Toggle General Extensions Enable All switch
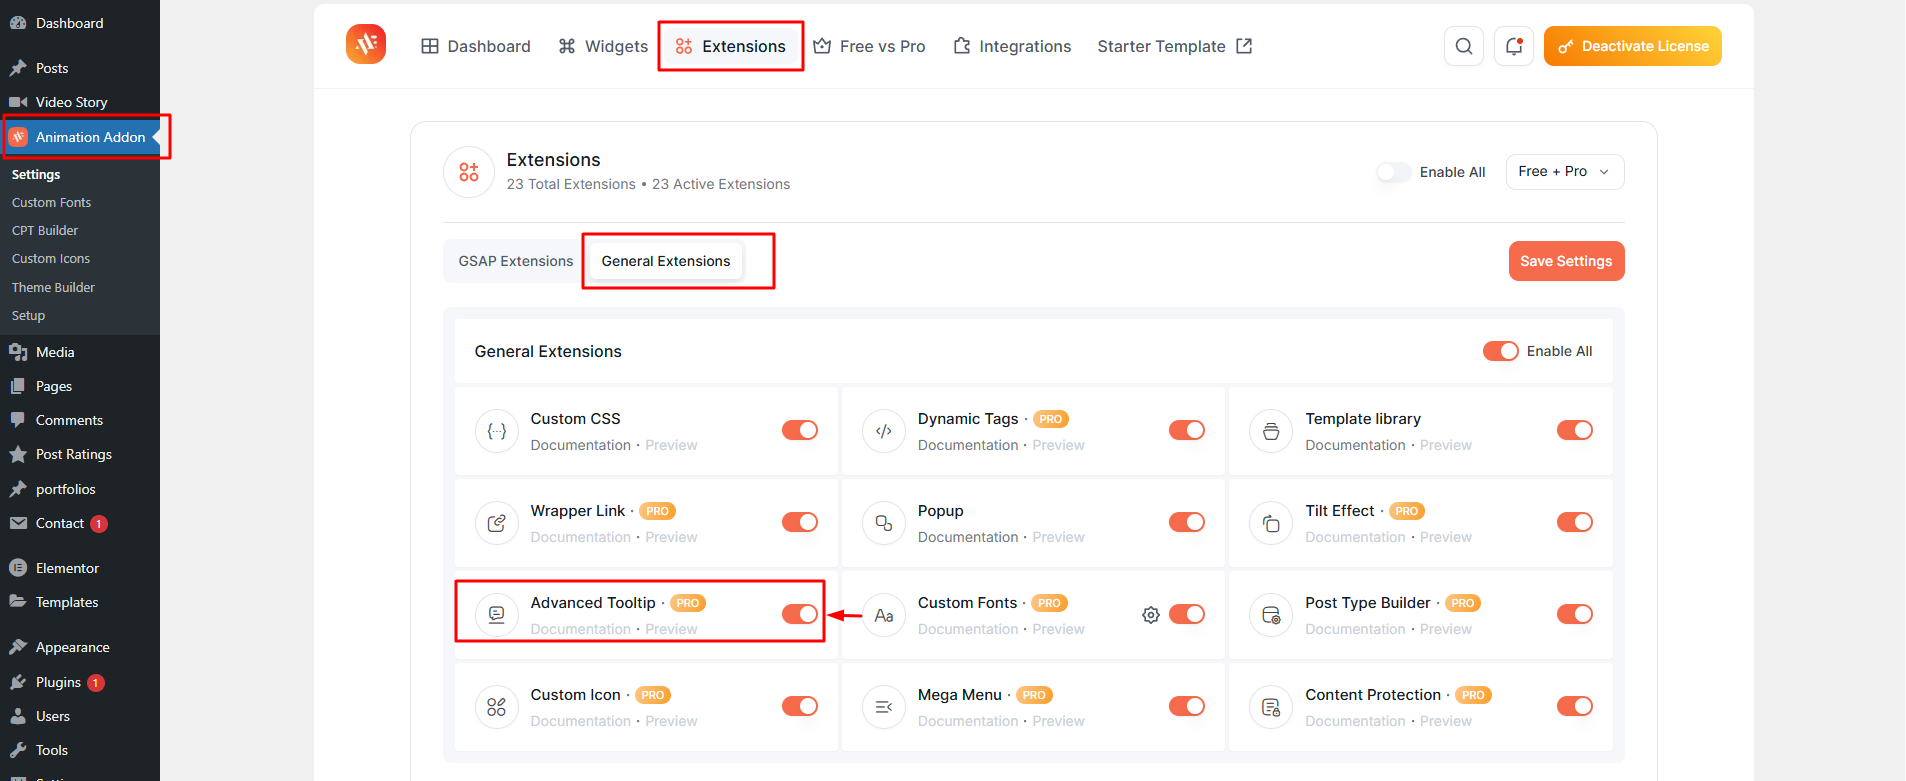Screen dimensions: 1906x781 pyautogui.click(x=1501, y=351)
